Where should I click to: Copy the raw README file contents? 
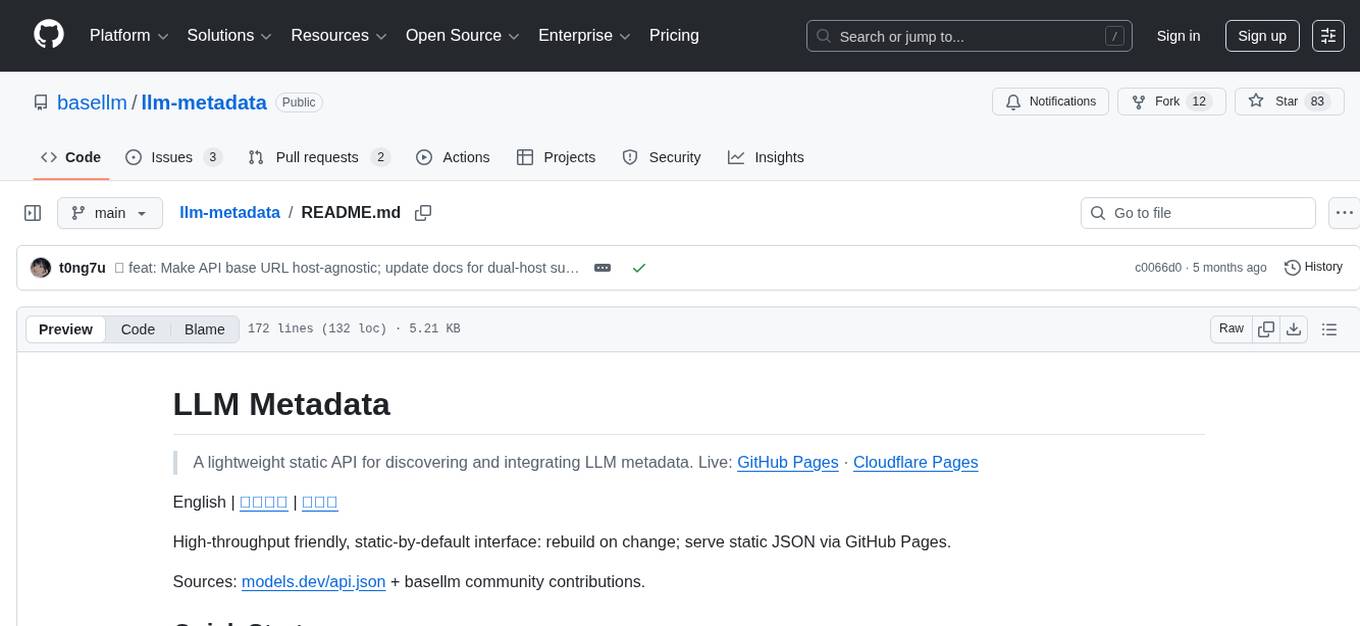coord(1266,328)
